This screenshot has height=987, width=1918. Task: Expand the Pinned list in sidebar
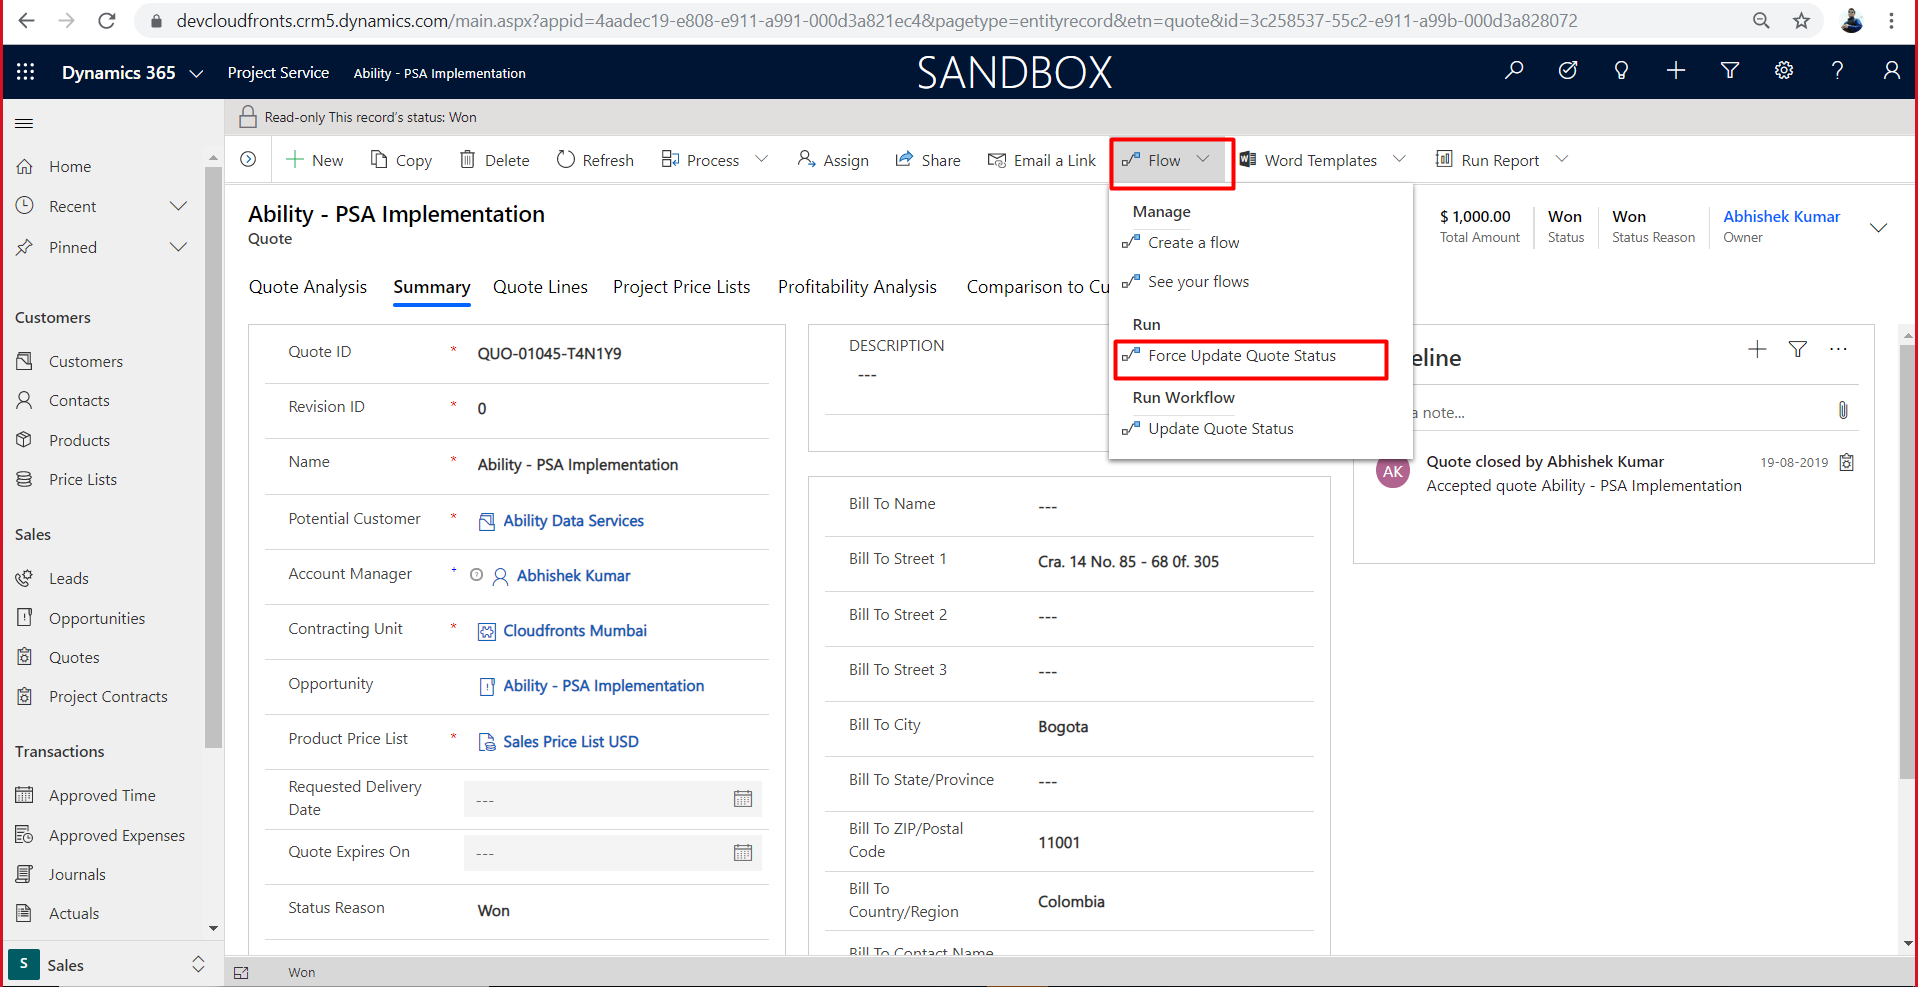pos(178,247)
